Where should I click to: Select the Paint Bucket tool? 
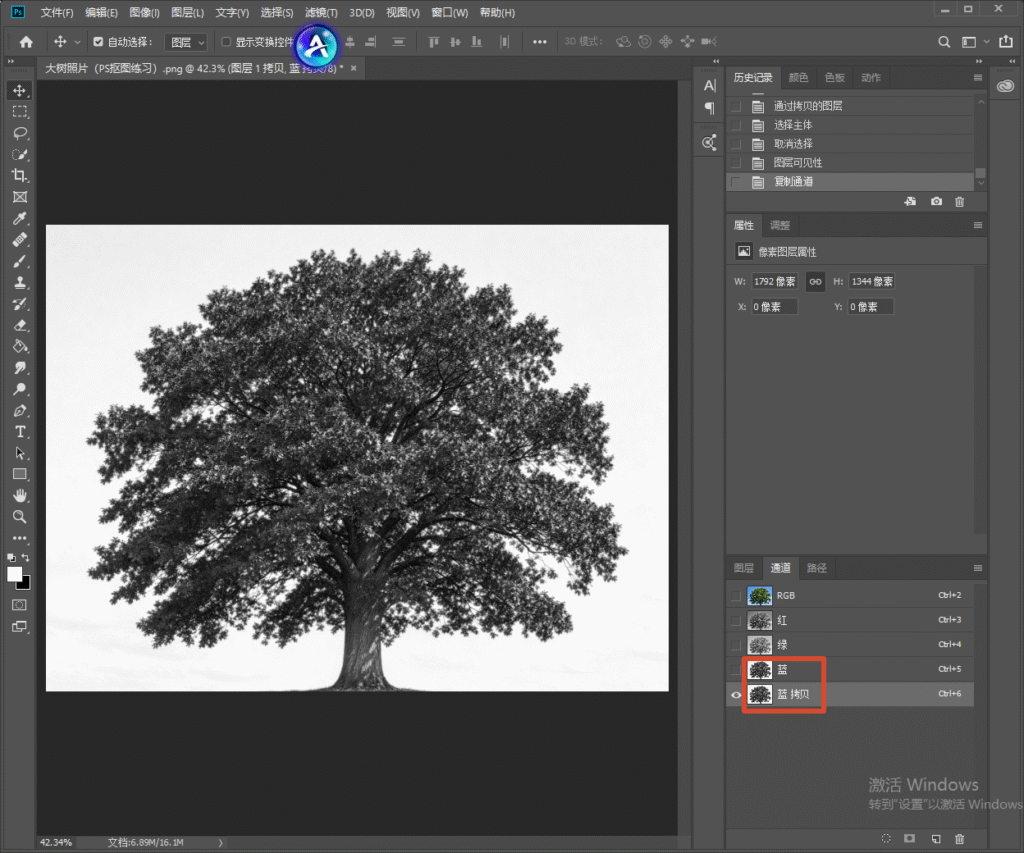coord(20,347)
